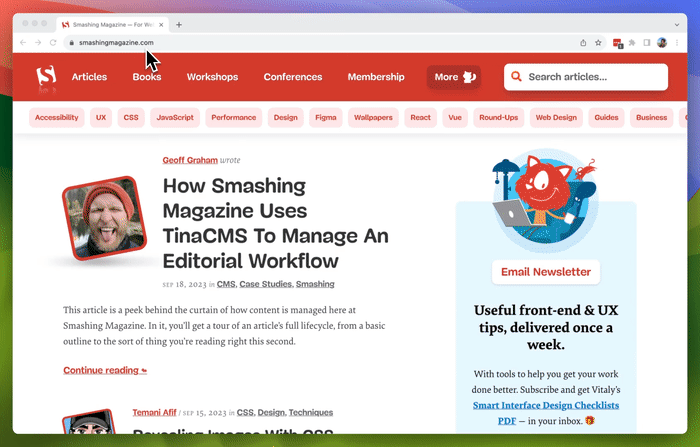The width and height of the screenshot is (700, 447).
Task: Open the Chrome profile avatar
Action: coord(662,43)
